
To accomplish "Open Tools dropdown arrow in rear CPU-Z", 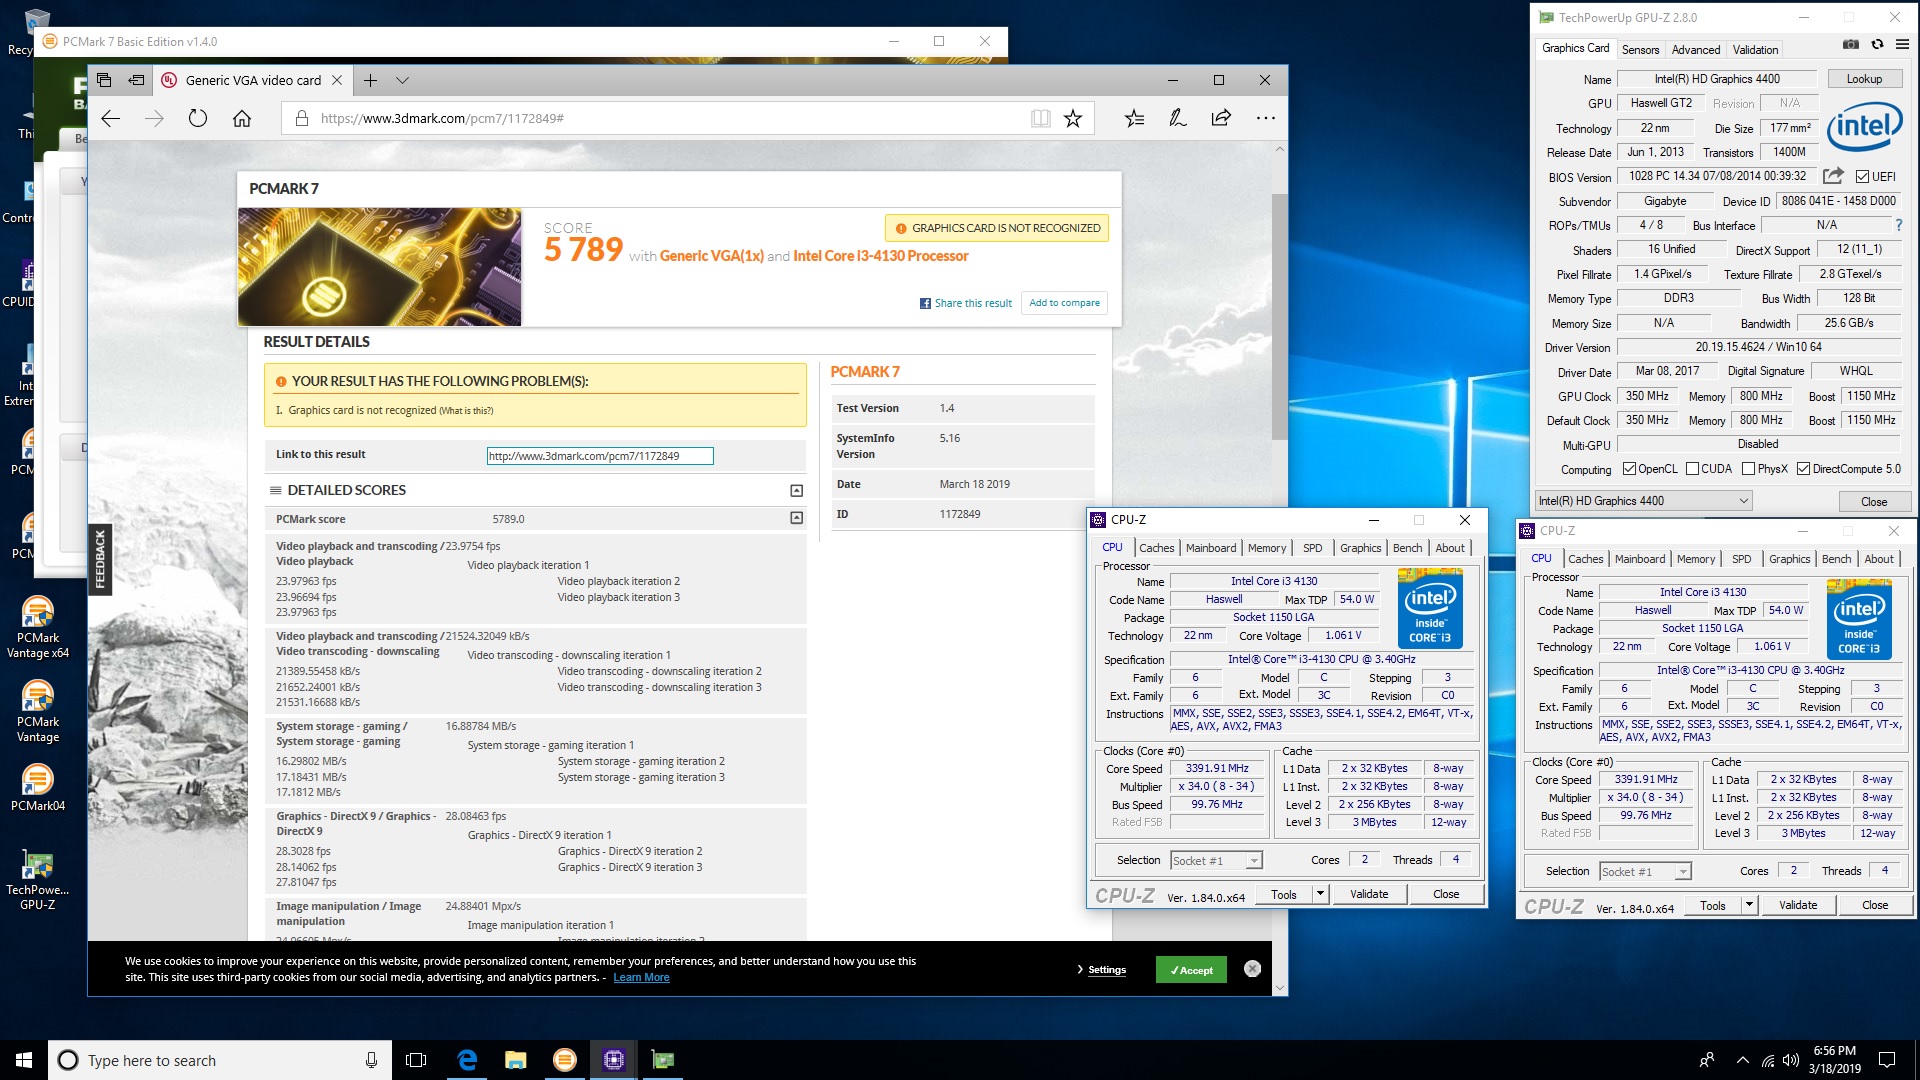I will tap(1749, 905).
